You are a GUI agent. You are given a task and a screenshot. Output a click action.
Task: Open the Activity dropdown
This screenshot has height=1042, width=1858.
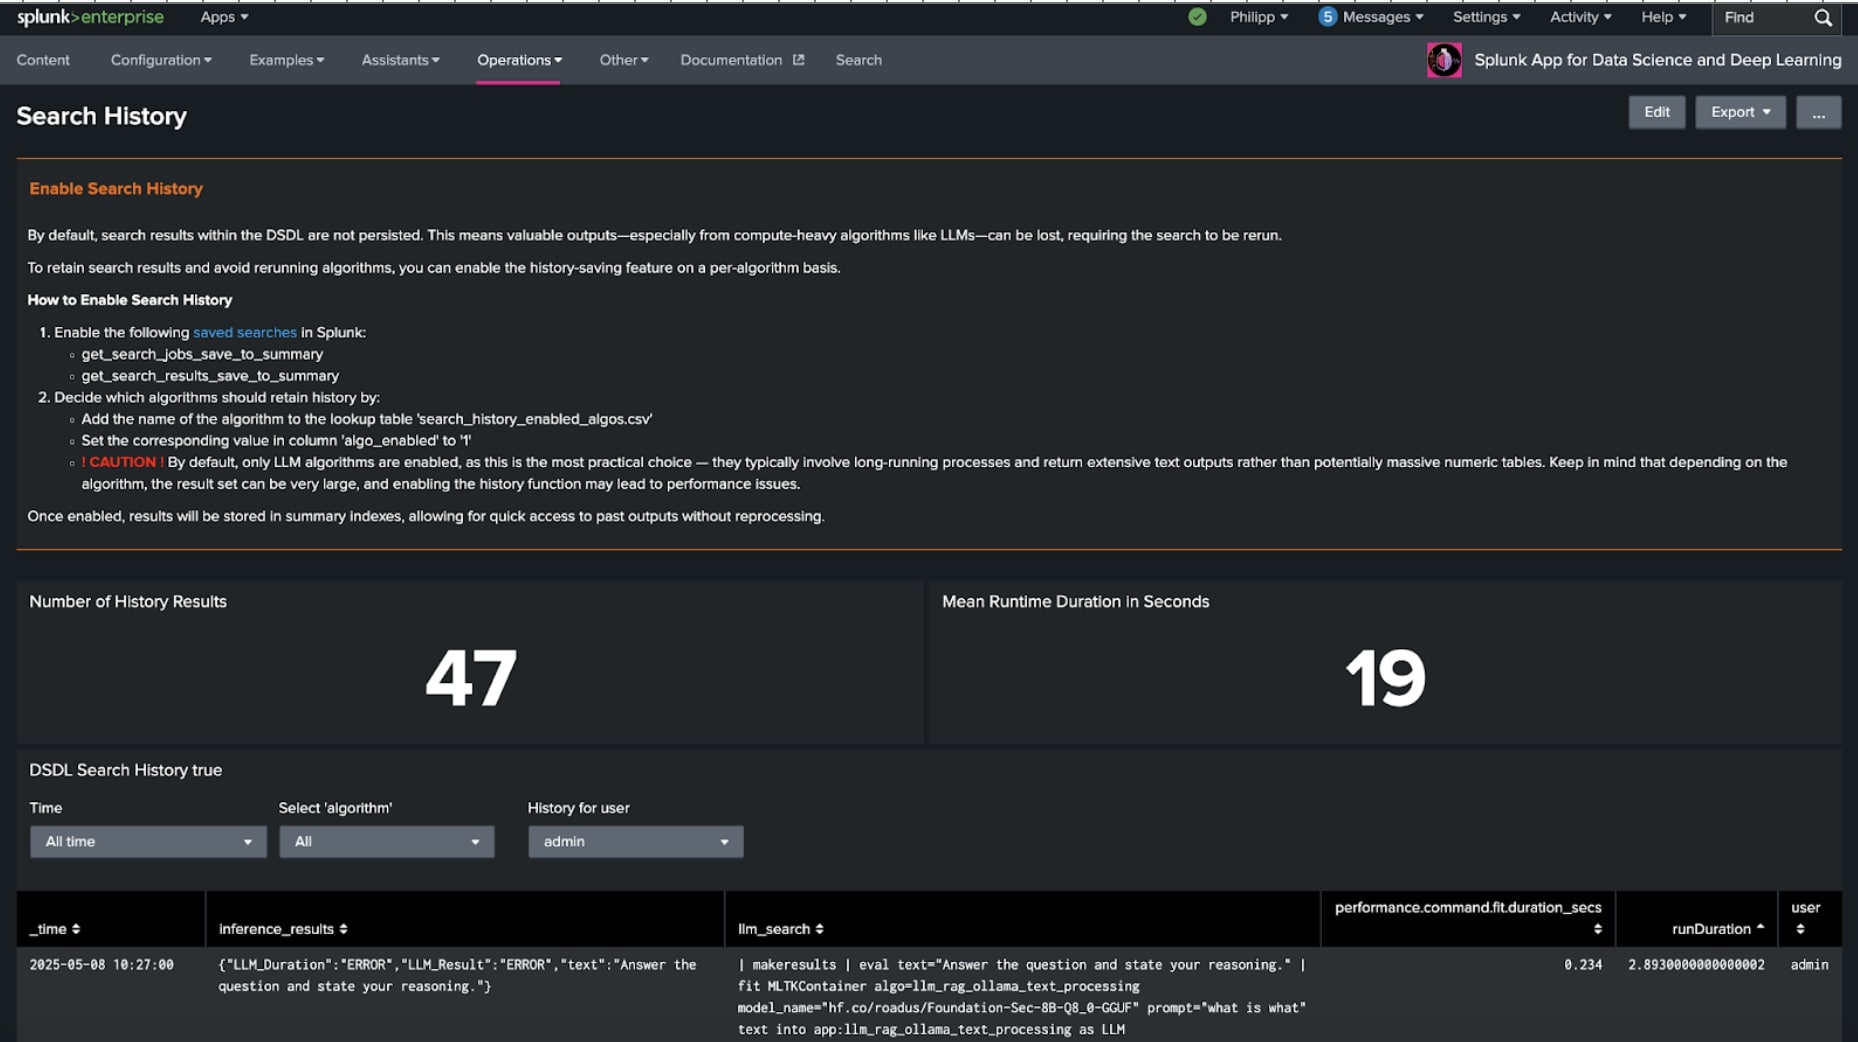[x=1580, y=17]
